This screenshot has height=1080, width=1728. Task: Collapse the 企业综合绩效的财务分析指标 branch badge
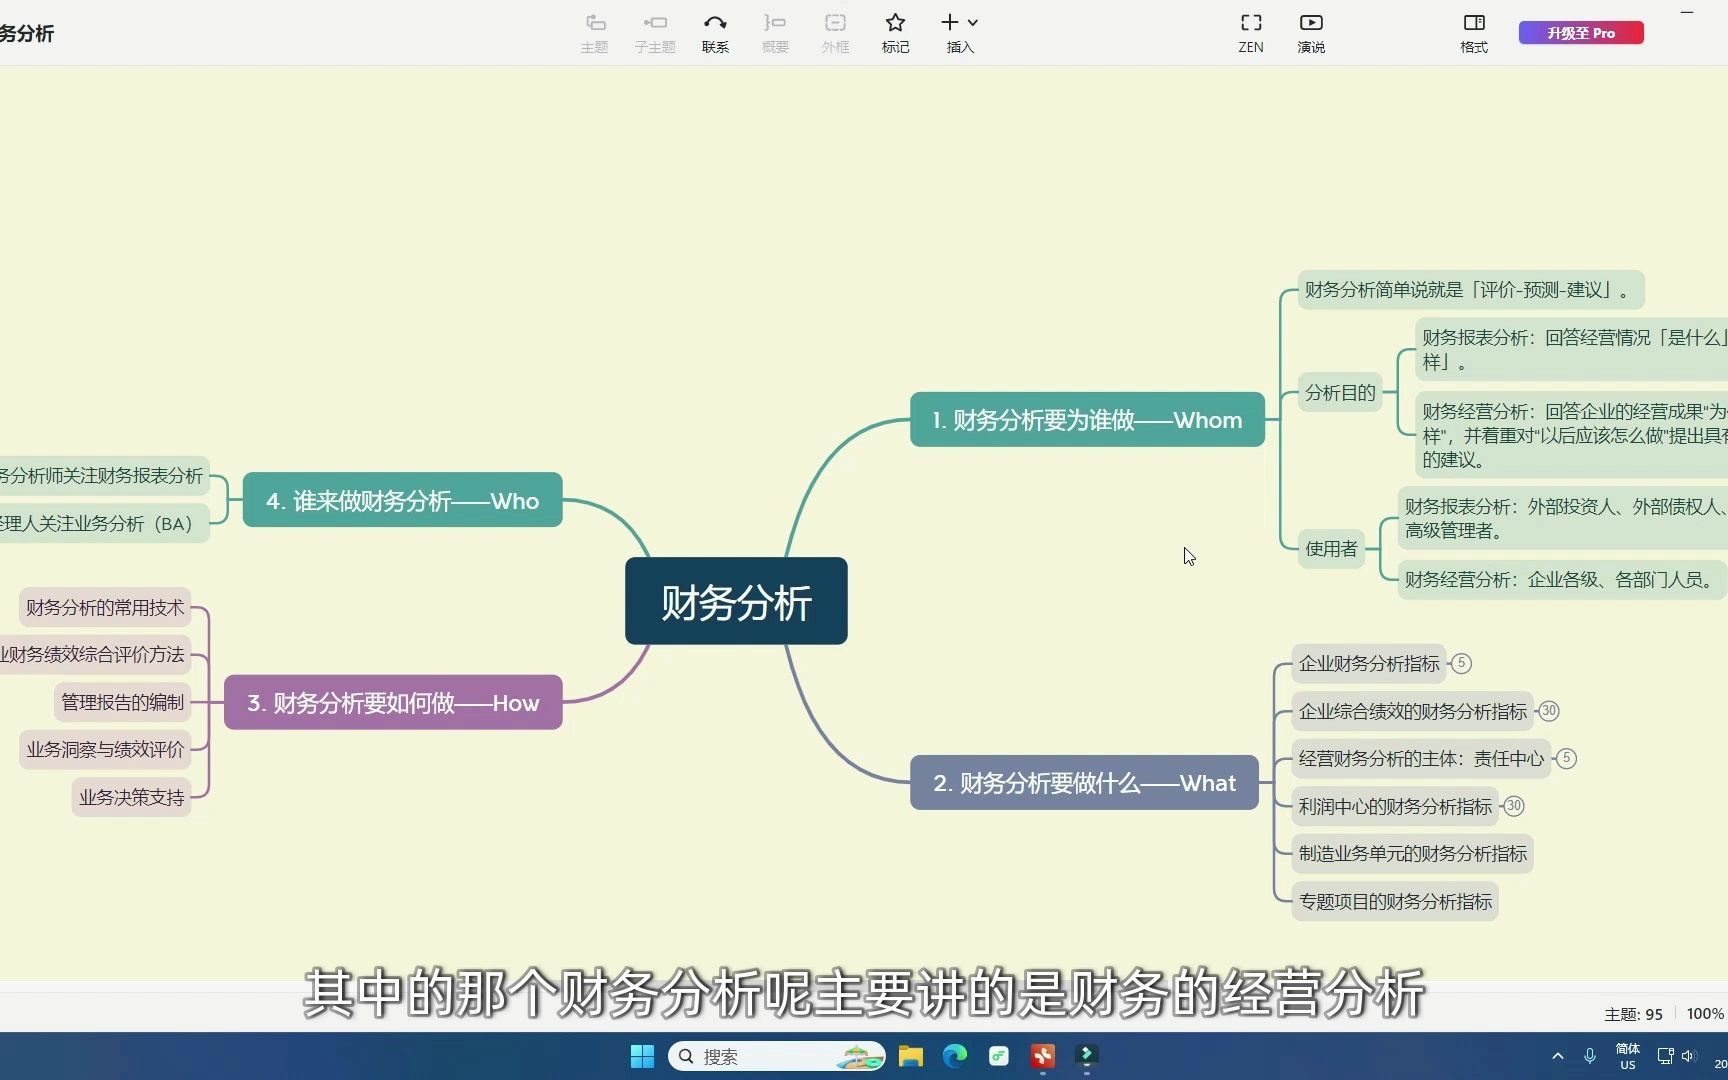click(x=1549, y=711)
